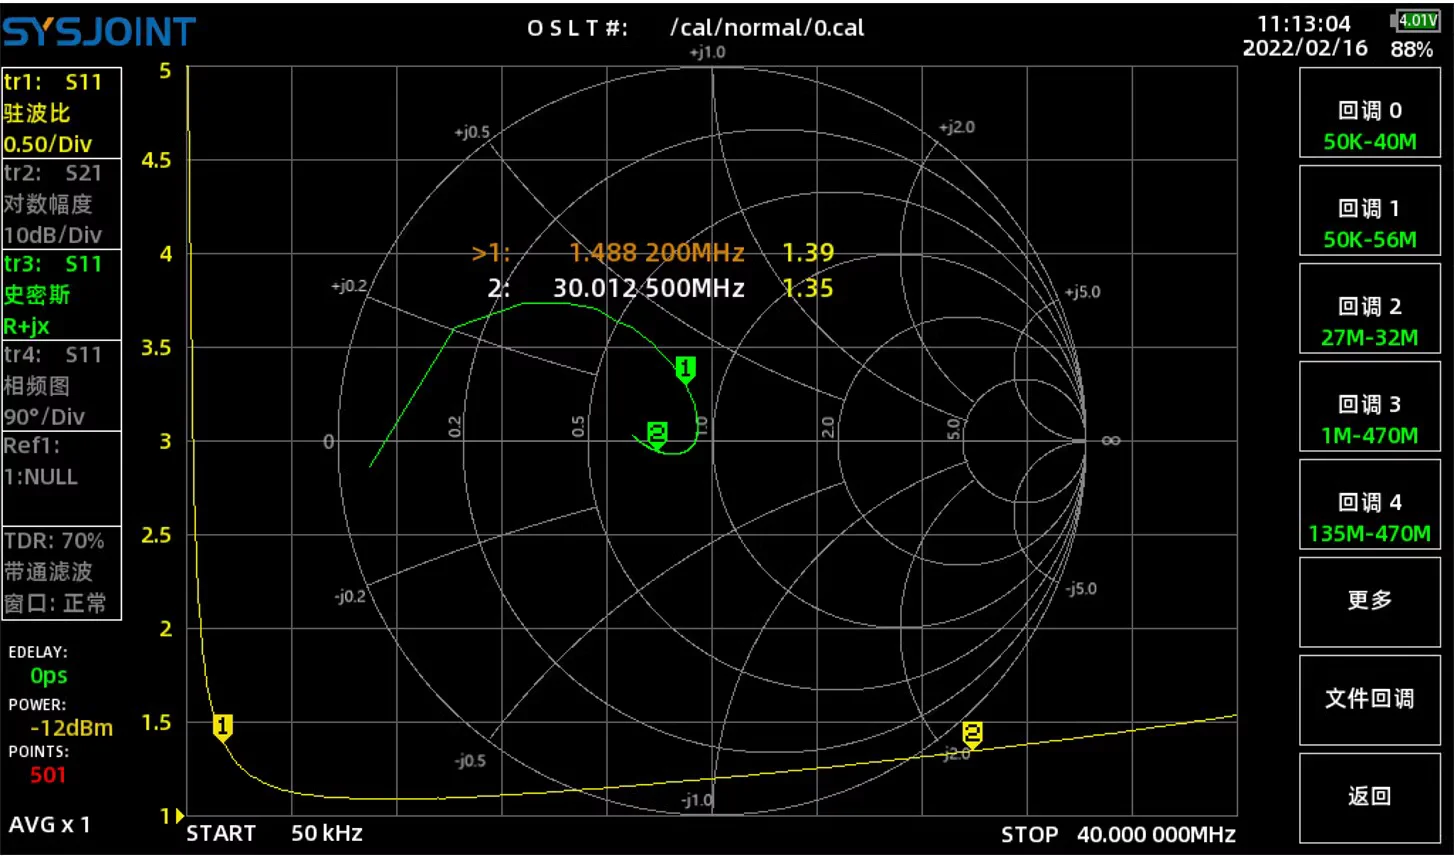Click green marker 1 on Smith chart
1454x856 pixels.
[x=685, y=370]
